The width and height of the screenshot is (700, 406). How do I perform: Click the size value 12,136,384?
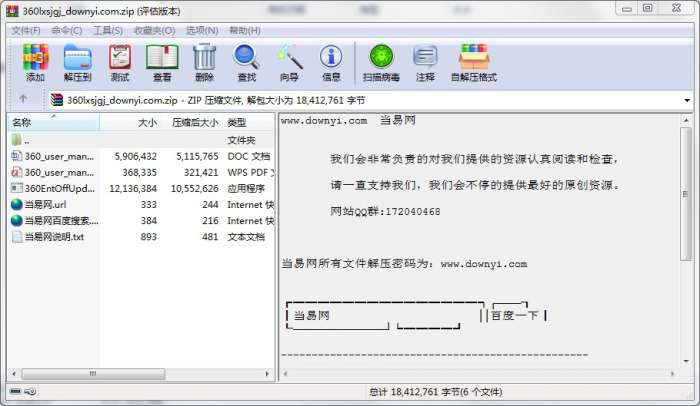[x=133, y=188]
